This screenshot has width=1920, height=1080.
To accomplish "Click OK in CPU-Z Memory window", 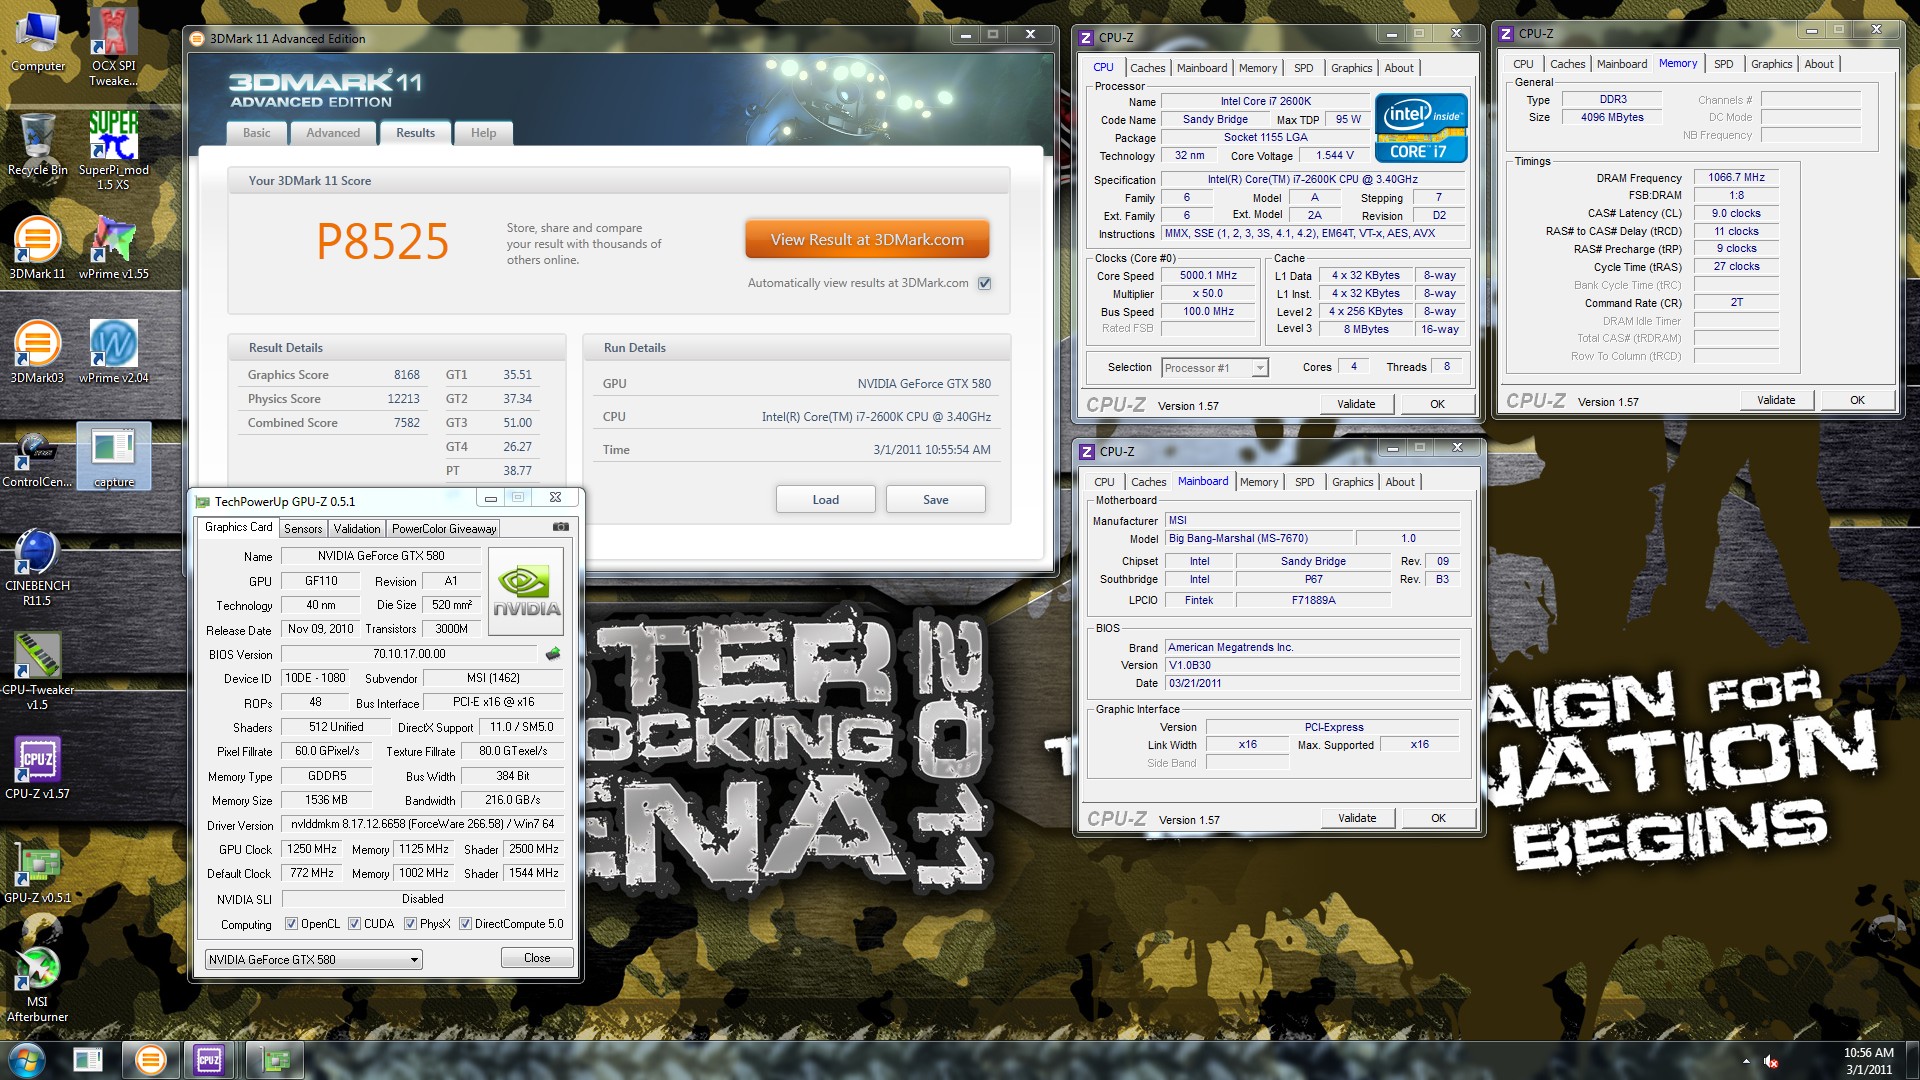I will (x=1857, y=400).
